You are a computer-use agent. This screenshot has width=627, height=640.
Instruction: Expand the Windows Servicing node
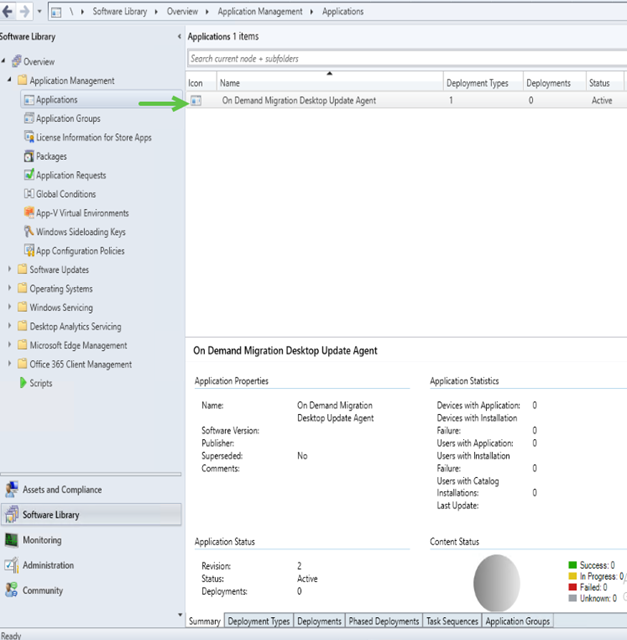coord(9,307)
